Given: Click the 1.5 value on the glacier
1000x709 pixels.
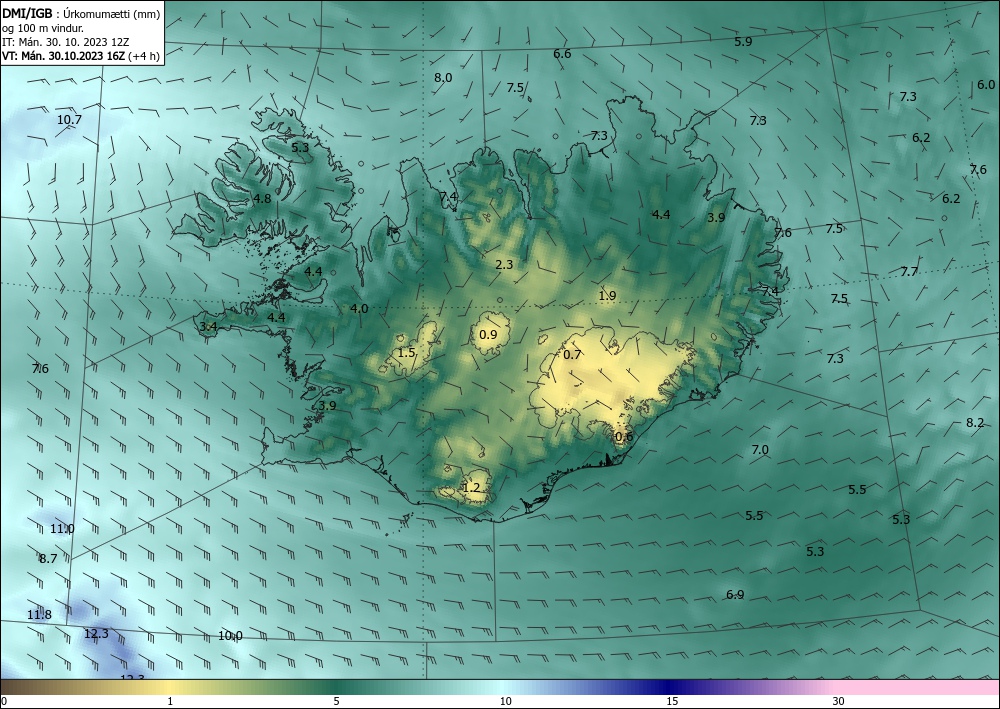Looking at the screenshot, I should tap(406, 353).
